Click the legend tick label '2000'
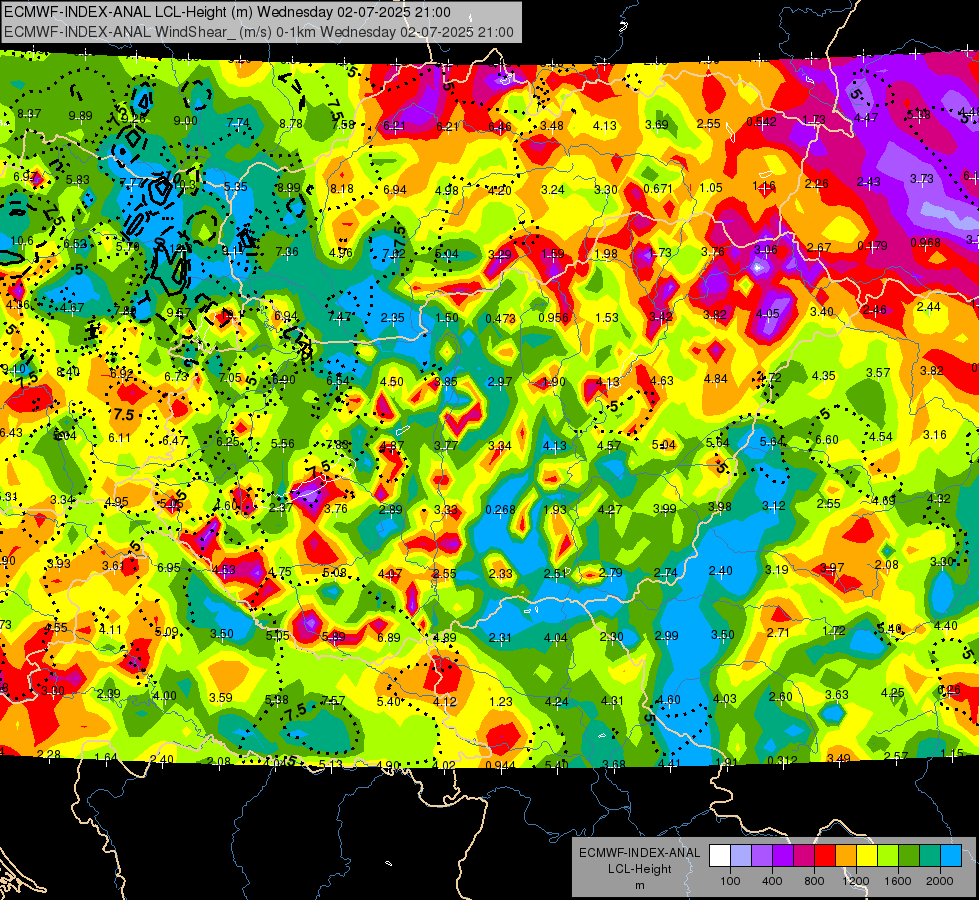979x900 pixels. tap(940, 881)
